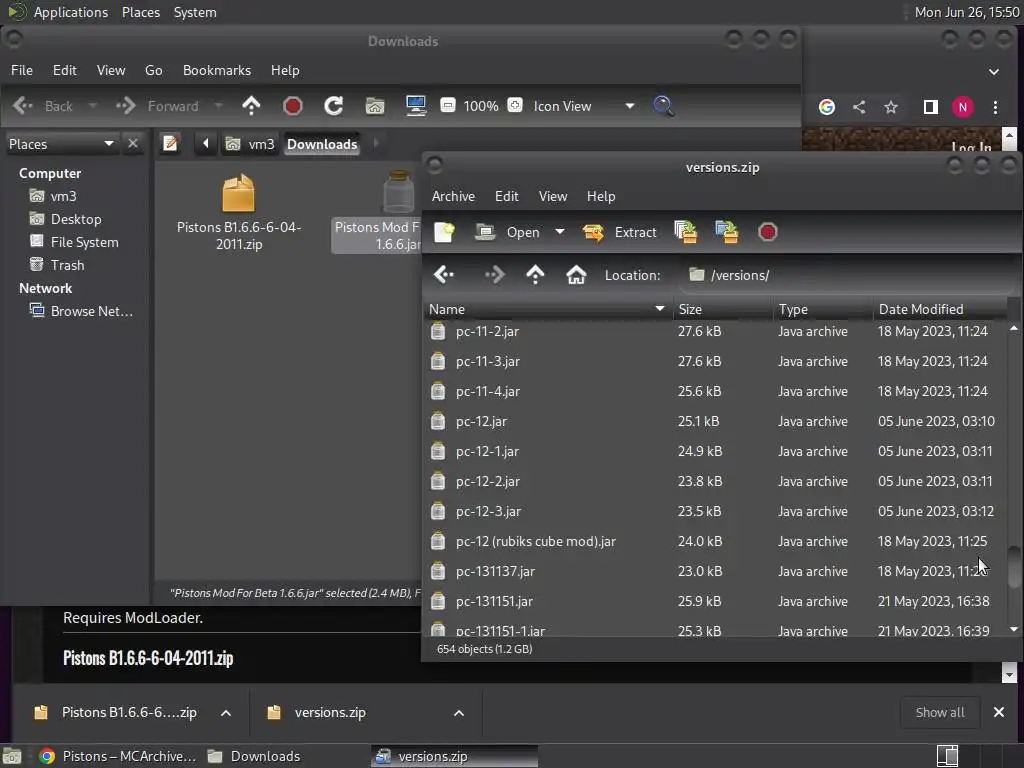Click Extract in the archive toolbar
1024x768 pixels.
coord(619,232)
